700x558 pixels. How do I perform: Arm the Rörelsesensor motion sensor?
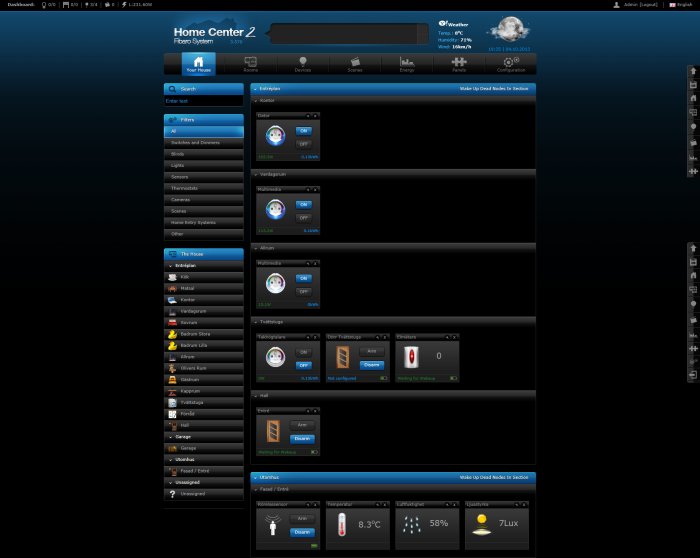(x=302, y=519)
